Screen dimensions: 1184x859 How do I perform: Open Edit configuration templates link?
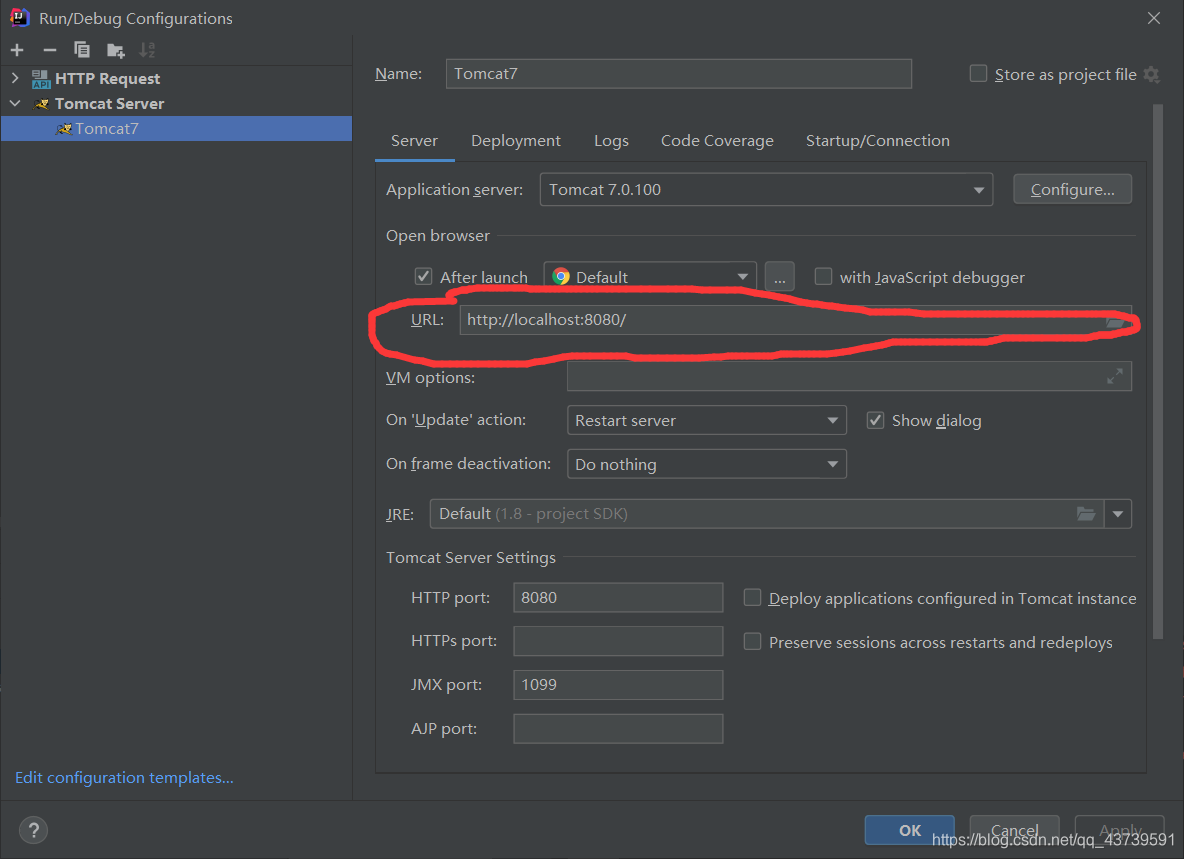[123, 777]
